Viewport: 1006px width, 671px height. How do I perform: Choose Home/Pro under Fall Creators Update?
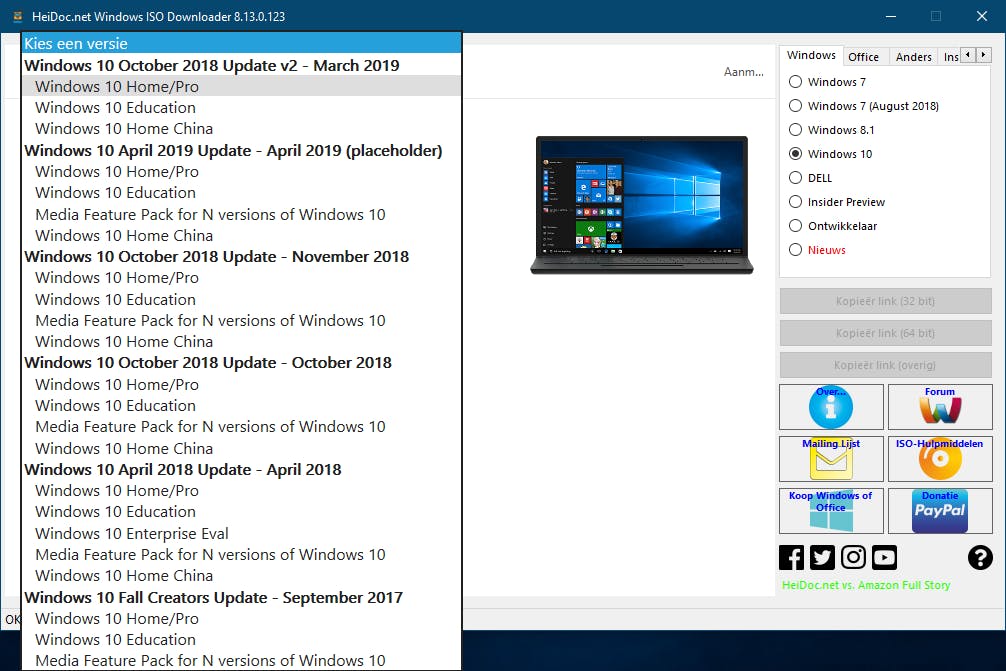pyautogui.click(x=241, y=618)
